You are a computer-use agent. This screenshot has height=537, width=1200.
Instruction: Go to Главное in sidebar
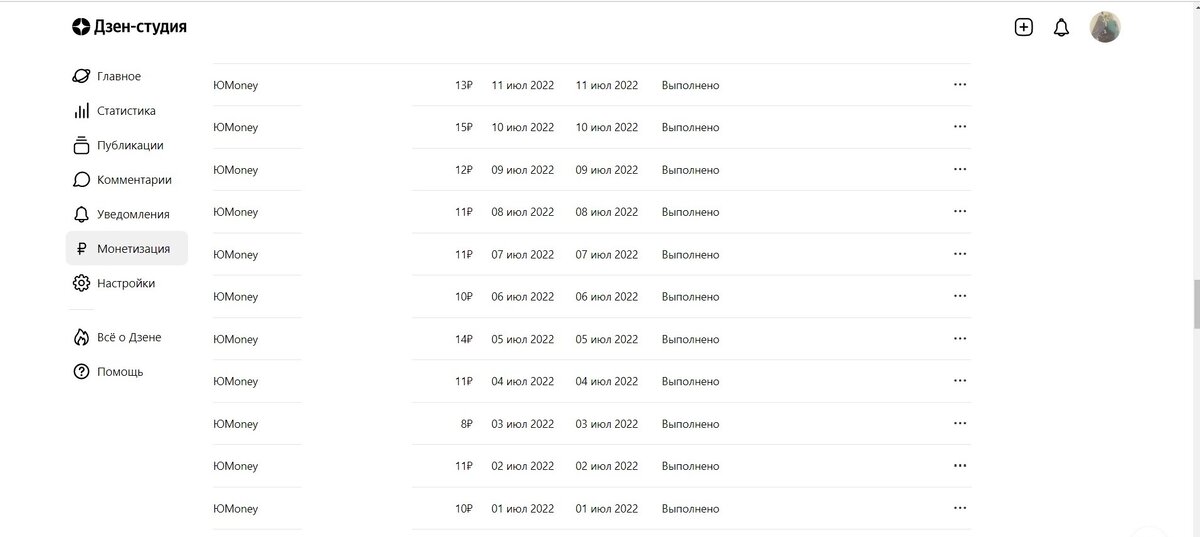pyautogui.click(x=118, y=76)
